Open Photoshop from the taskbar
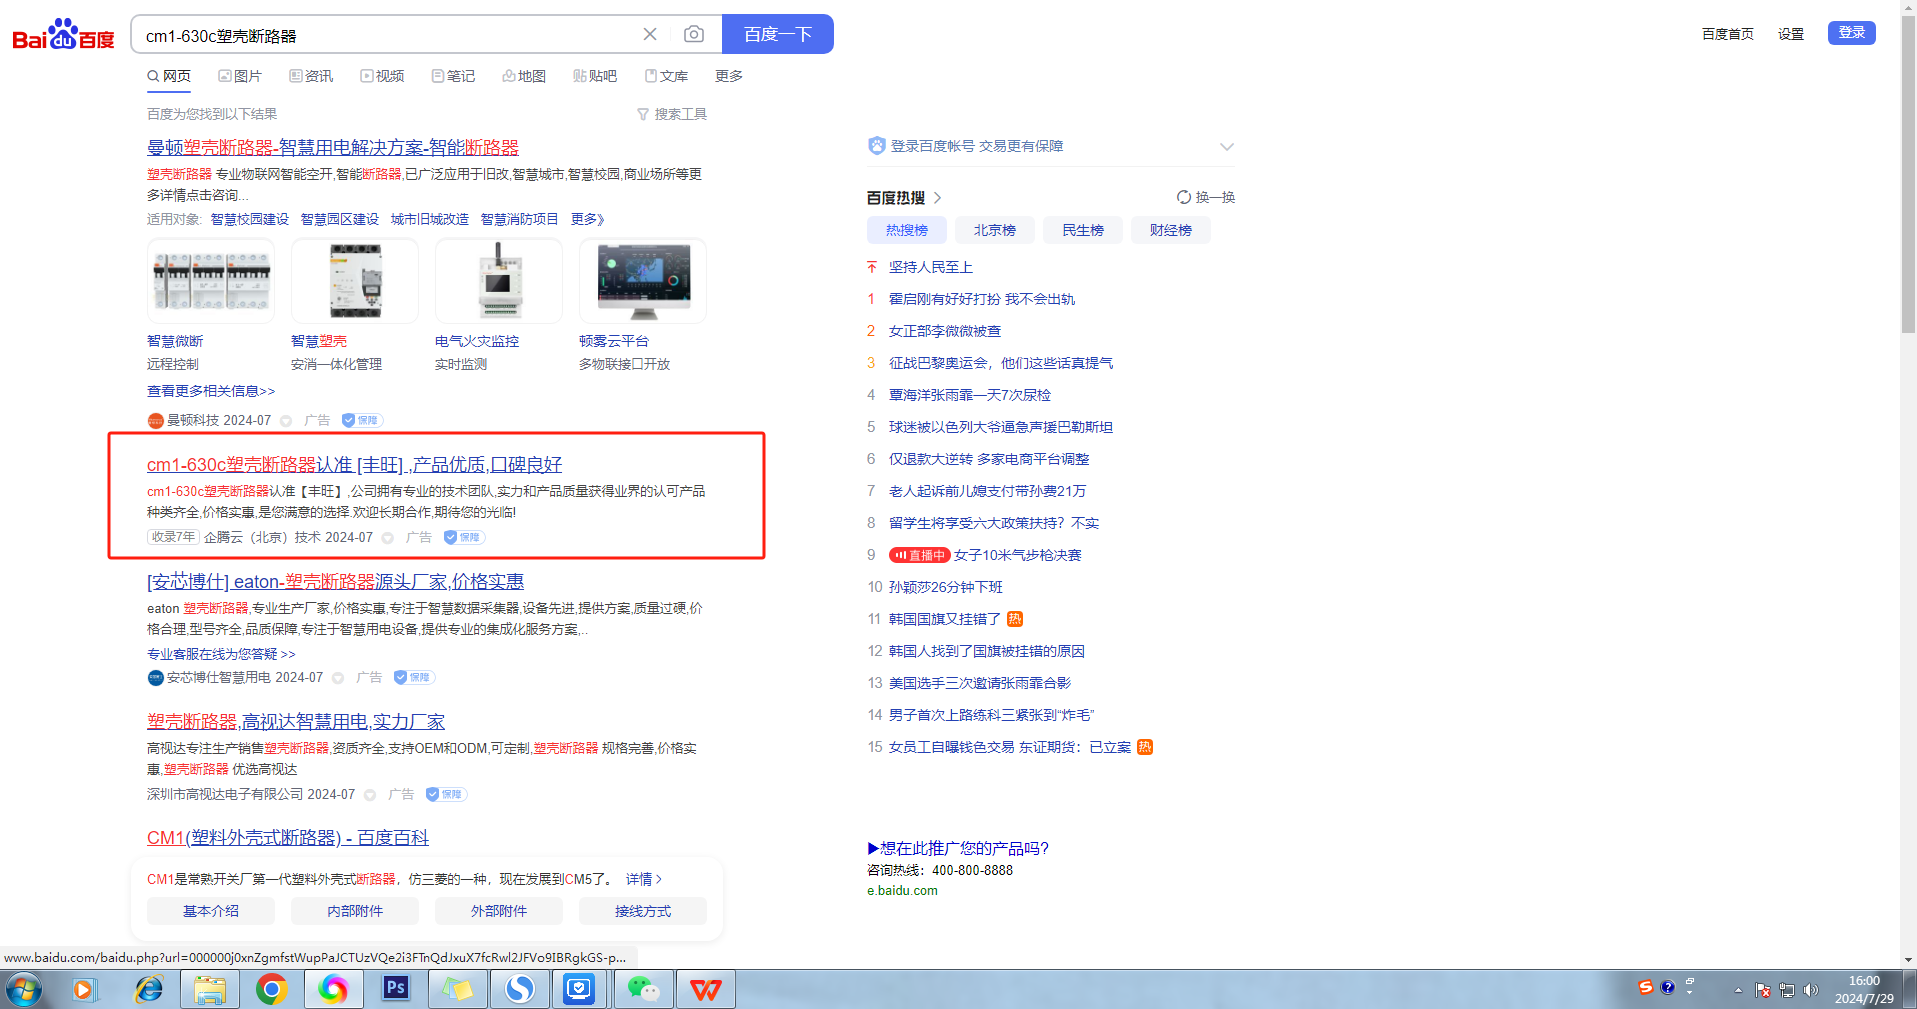This screenshot has width=1917, height=1009. click(396, 989)
